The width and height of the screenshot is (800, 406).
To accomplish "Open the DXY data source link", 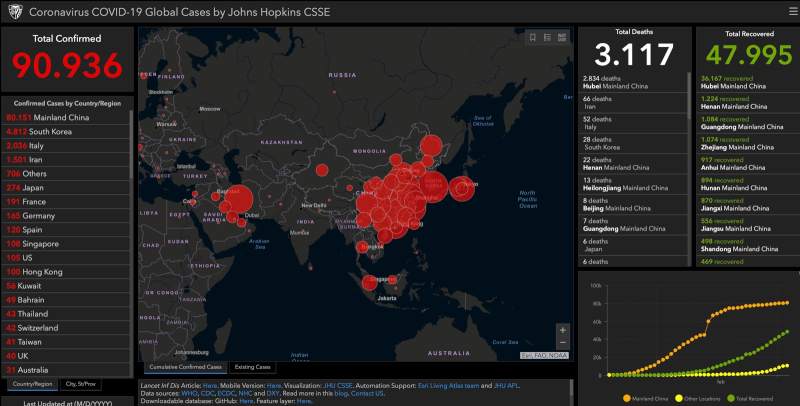I will coord(273,393).
